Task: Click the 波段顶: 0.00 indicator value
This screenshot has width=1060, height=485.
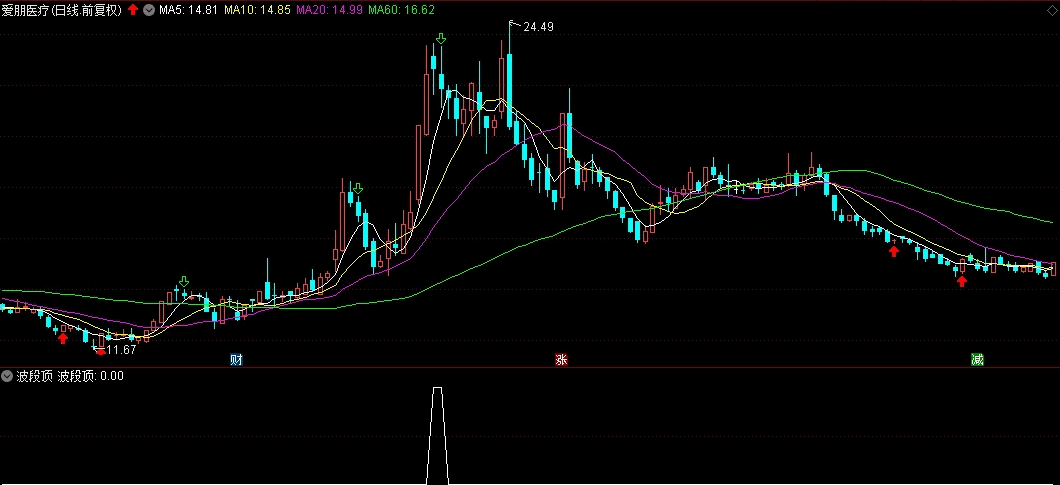Action: click(91, 376)
